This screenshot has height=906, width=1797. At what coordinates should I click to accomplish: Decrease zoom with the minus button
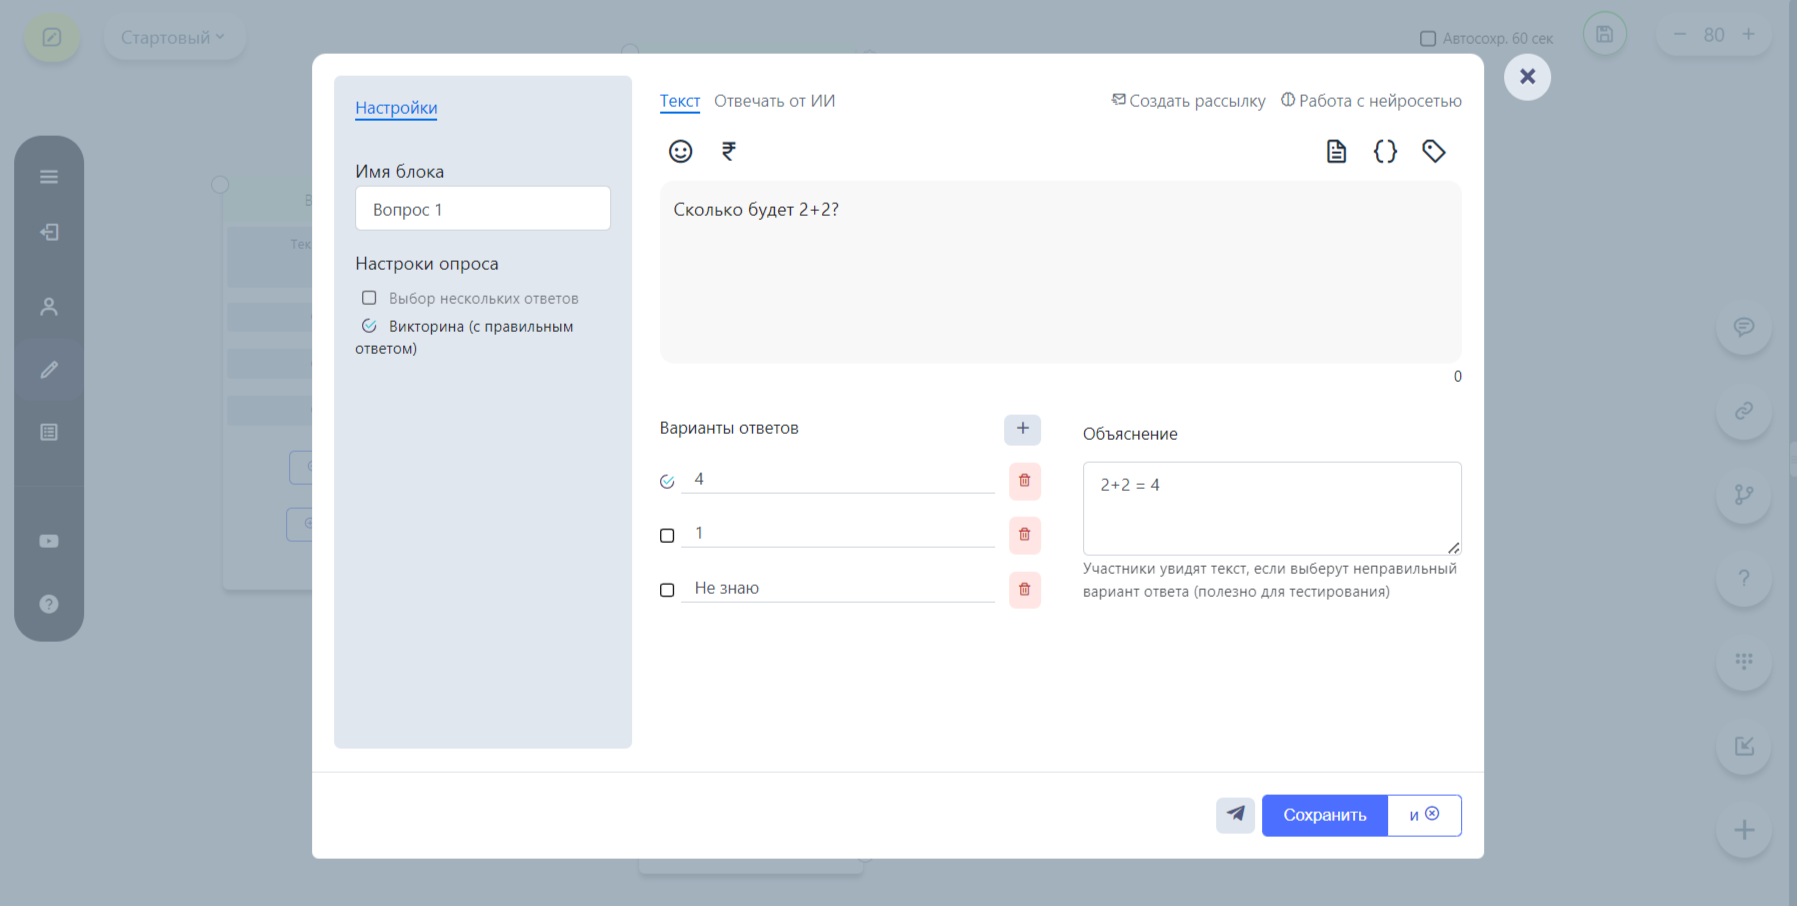click(x=1680, y=35)
